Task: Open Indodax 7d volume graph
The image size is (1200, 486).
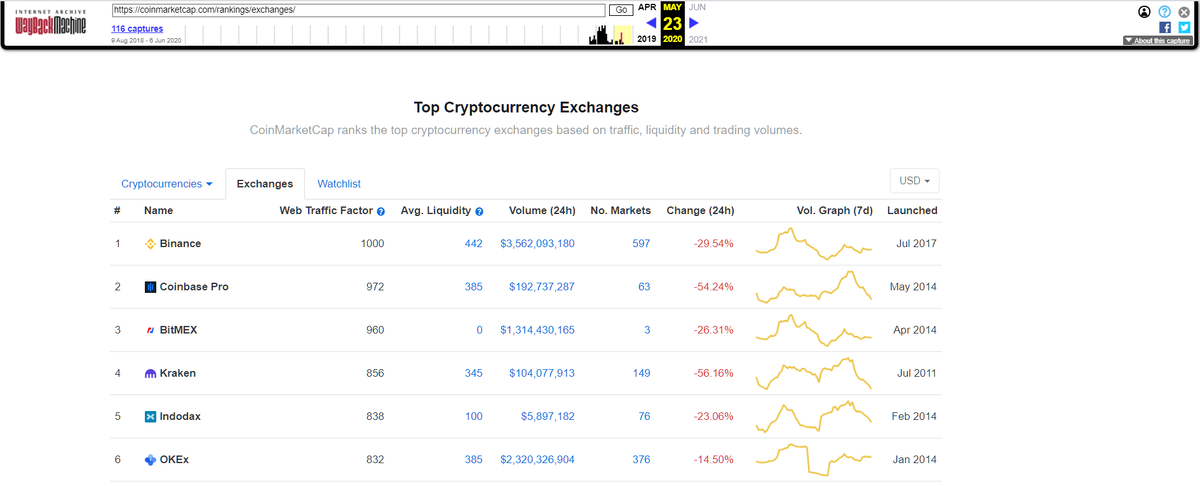Action: (x=814, y=416)
